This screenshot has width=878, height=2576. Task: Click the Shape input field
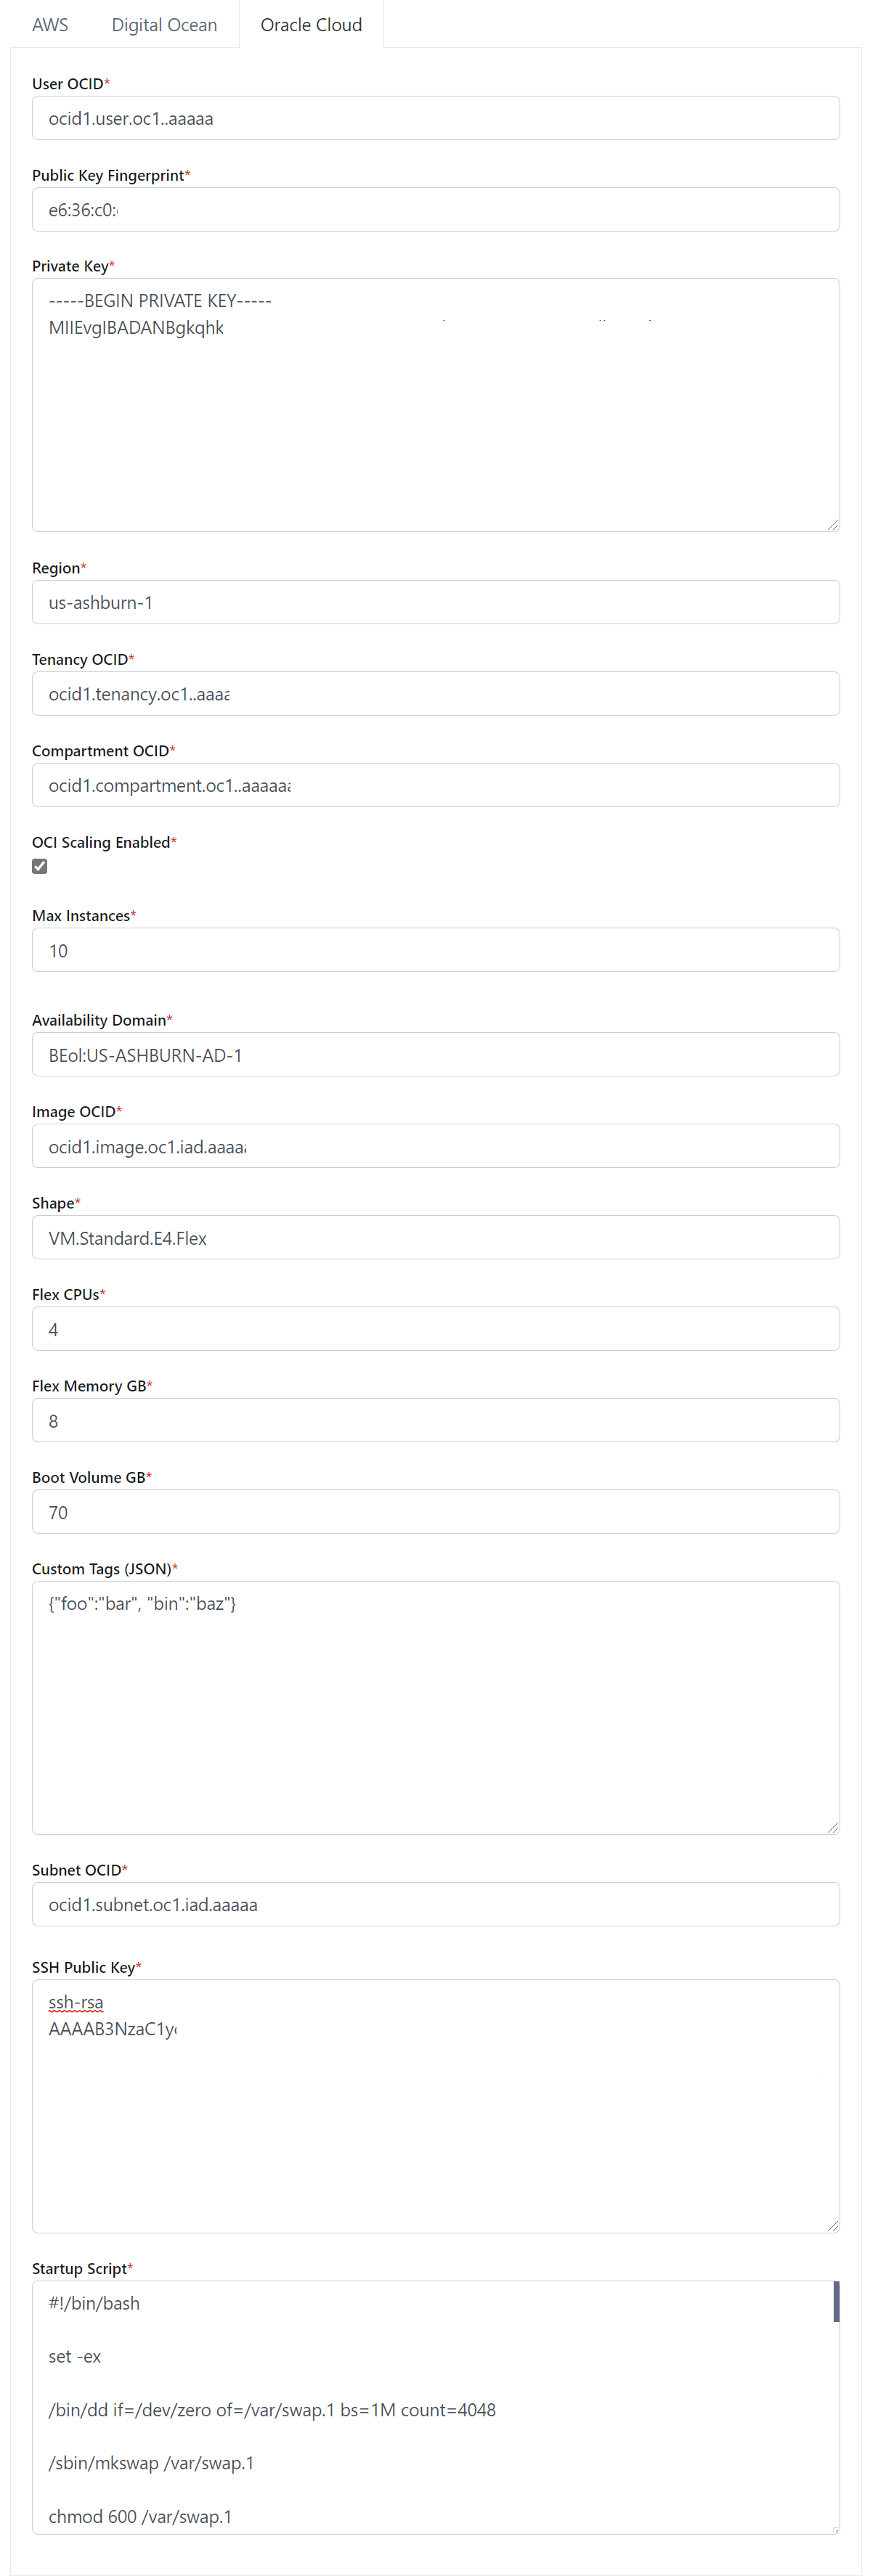pos(436,1238)
